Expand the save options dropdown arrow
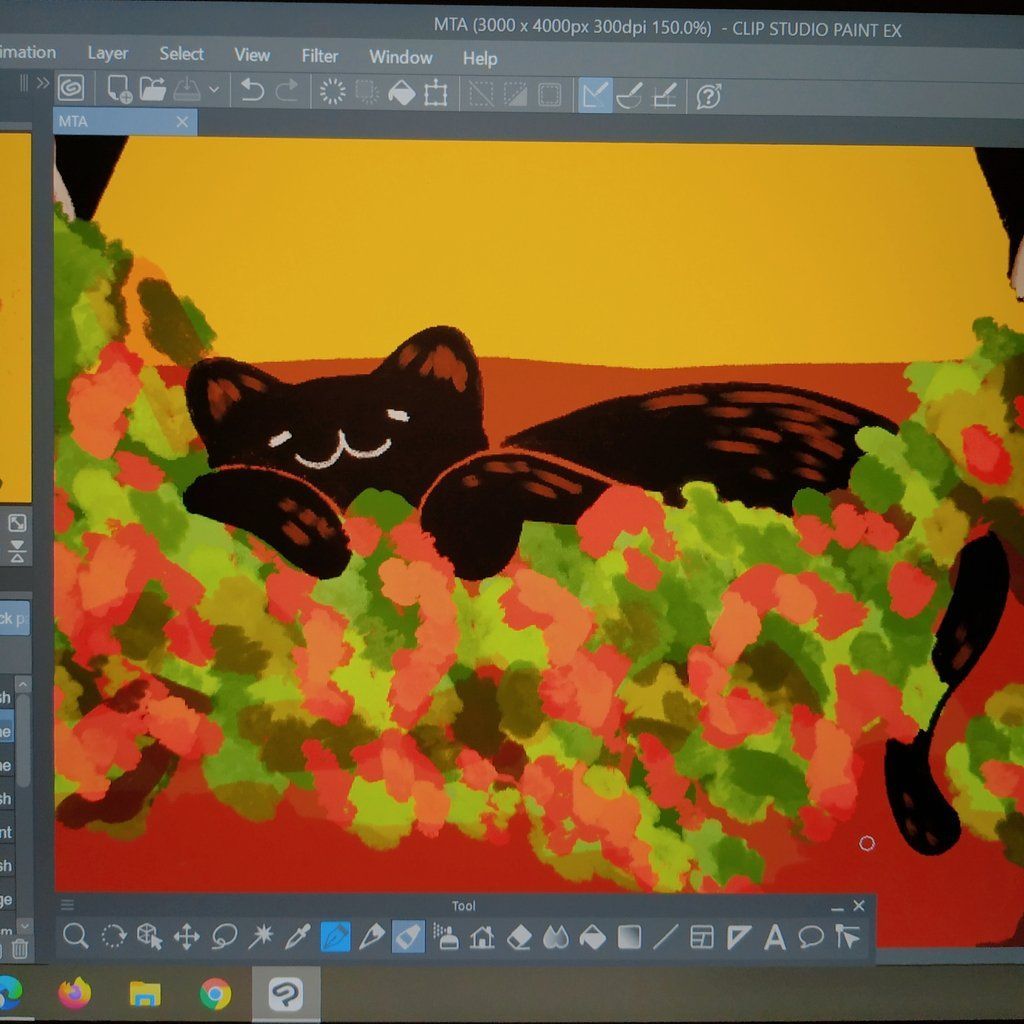The image size is (1024, 1024). (214, 90)
